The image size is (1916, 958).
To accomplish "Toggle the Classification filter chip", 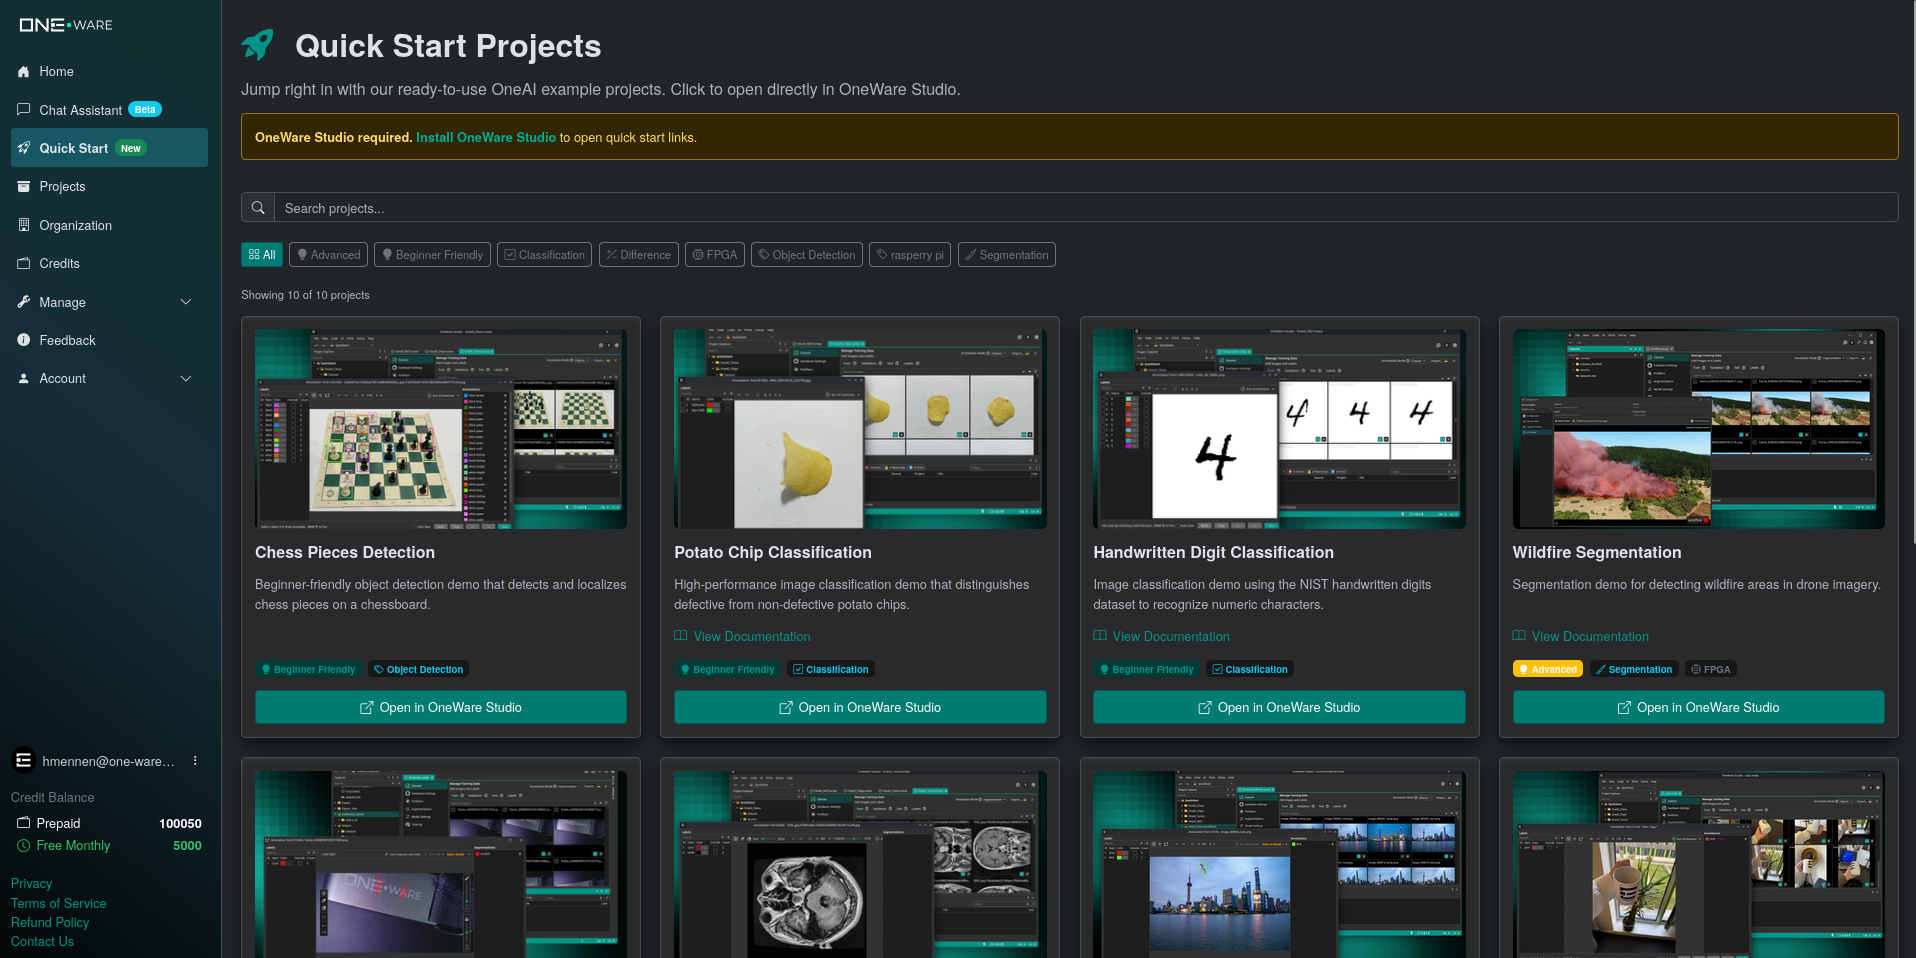I will 544,255.
